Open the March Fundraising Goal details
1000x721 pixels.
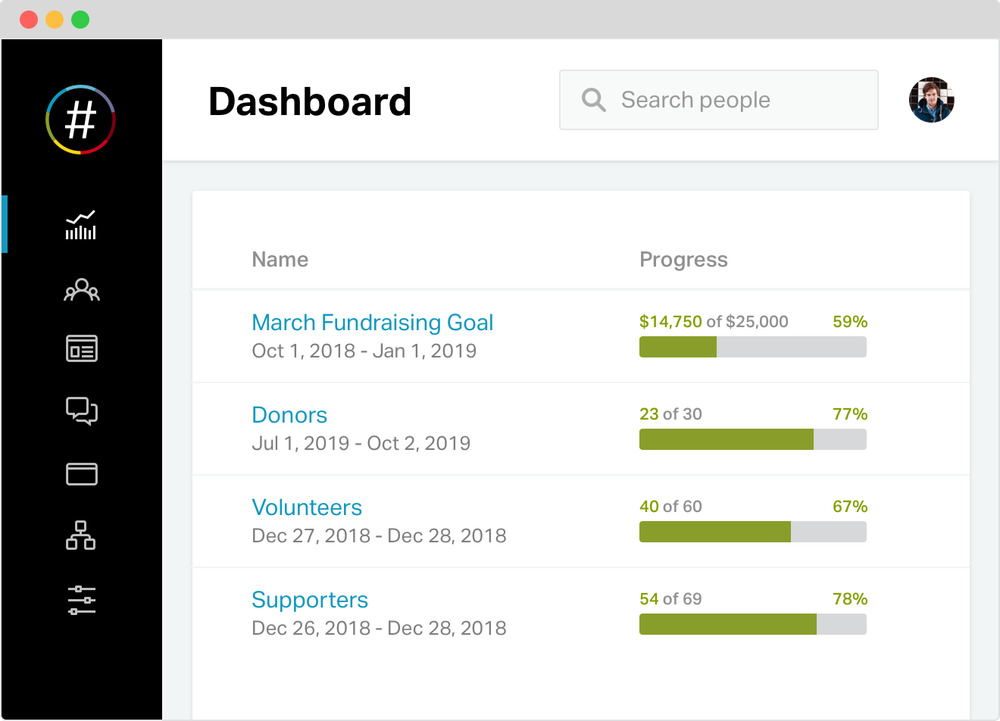pos(372,322)
